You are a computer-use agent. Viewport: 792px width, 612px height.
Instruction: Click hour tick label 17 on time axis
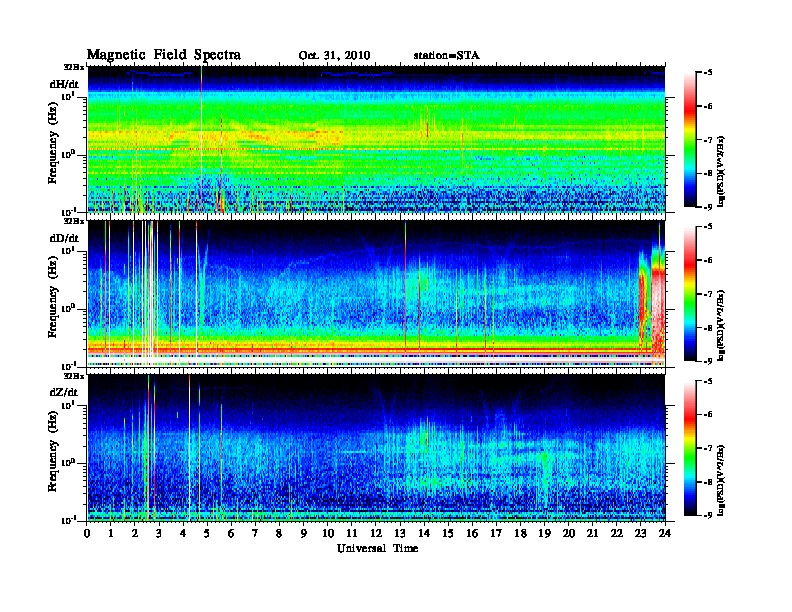(x=497, y=533)
